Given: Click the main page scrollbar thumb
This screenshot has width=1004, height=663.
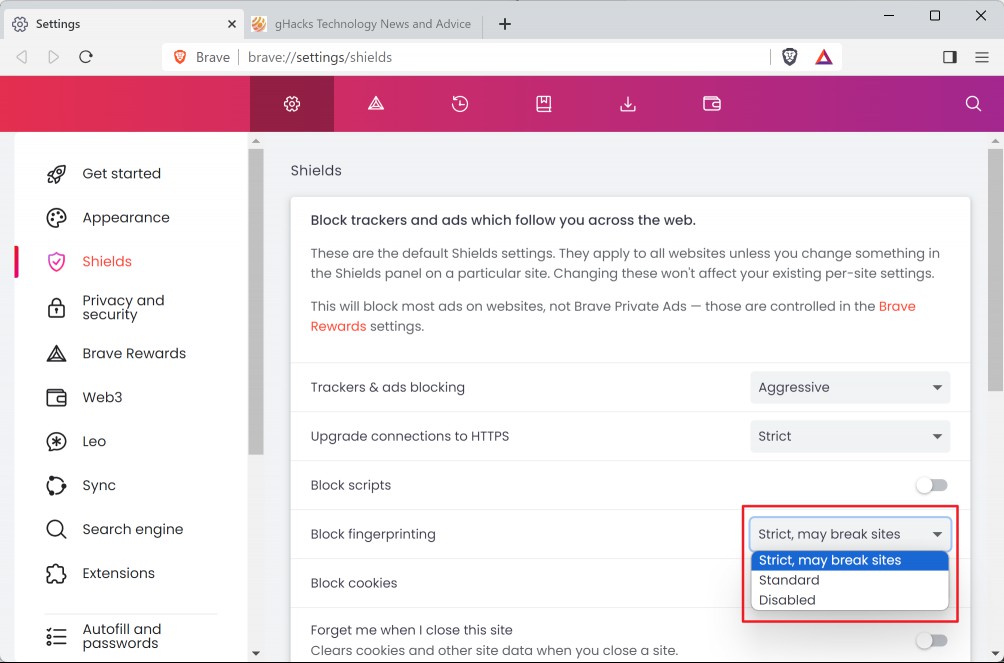Looking at the screenshot, I should tap(995, 270).
